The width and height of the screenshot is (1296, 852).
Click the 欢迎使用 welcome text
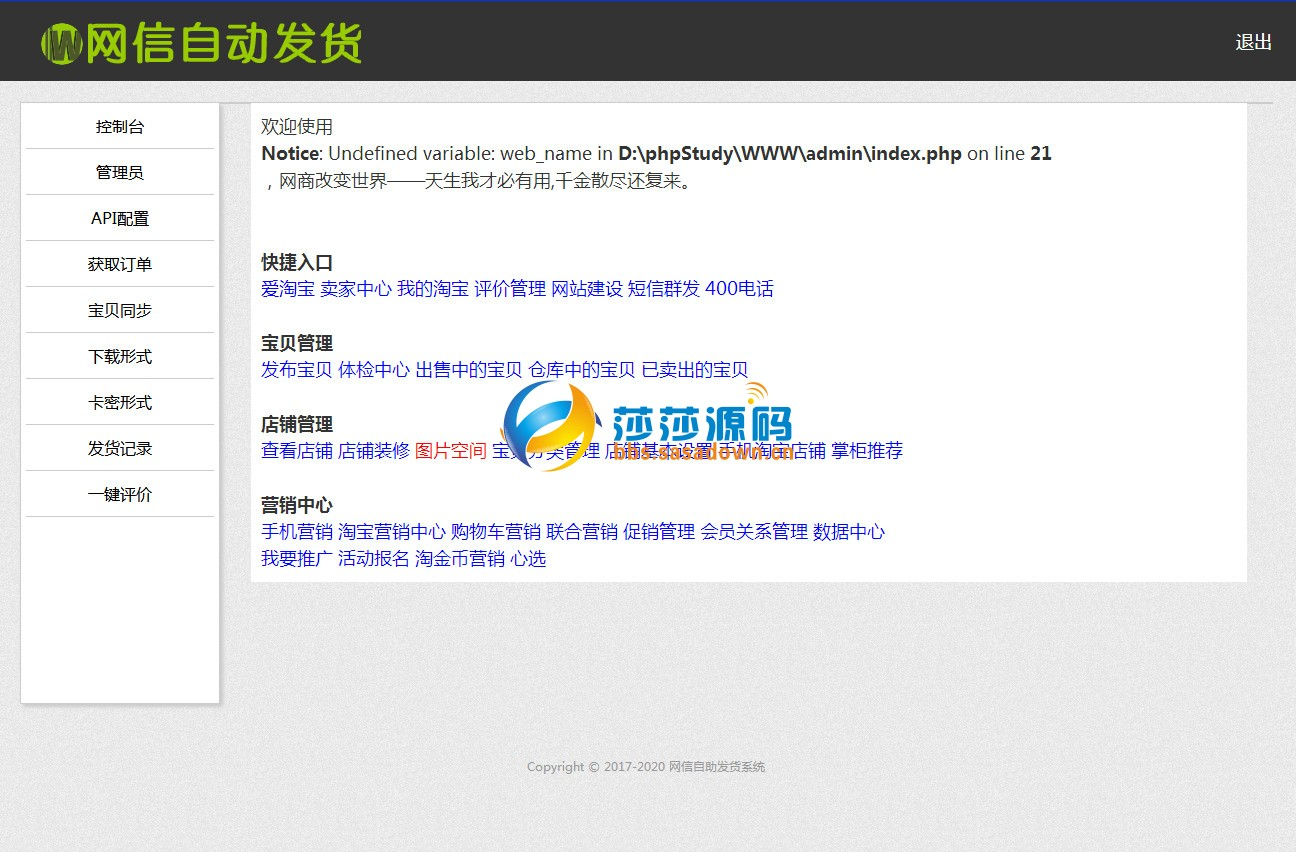297,127
